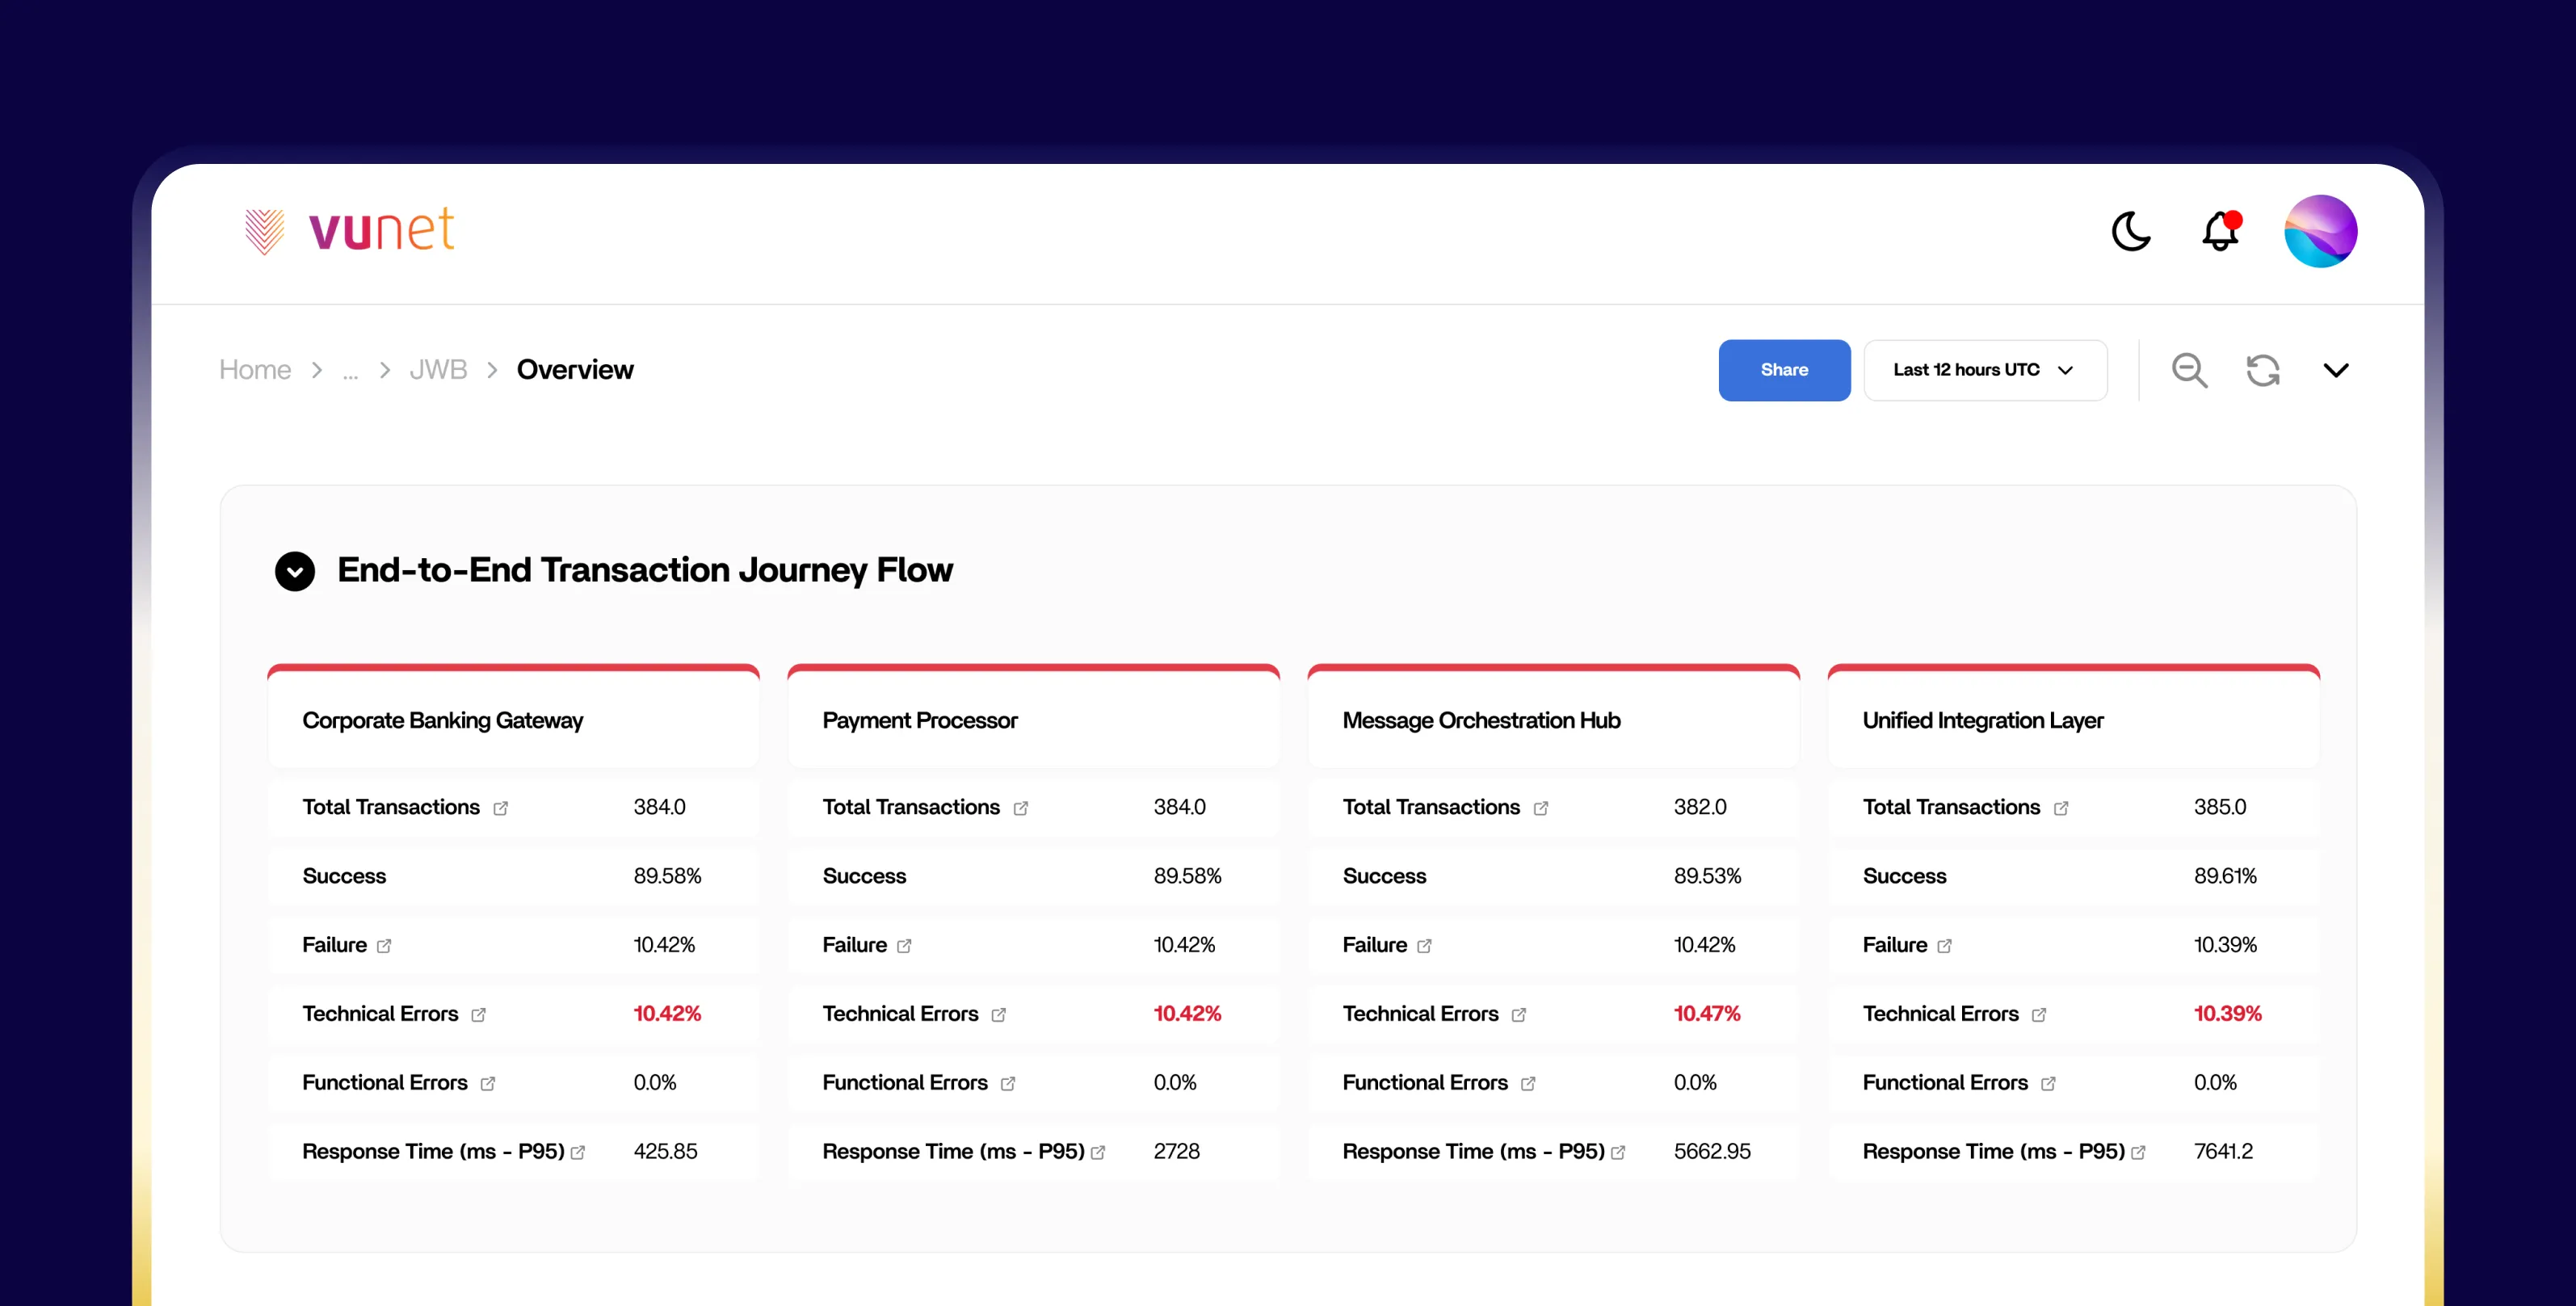Open Unified Integration Layer Response Time link icon
Image resolution: width=2576 pixels, height=1306 pixels.
pos(2138,1153)
